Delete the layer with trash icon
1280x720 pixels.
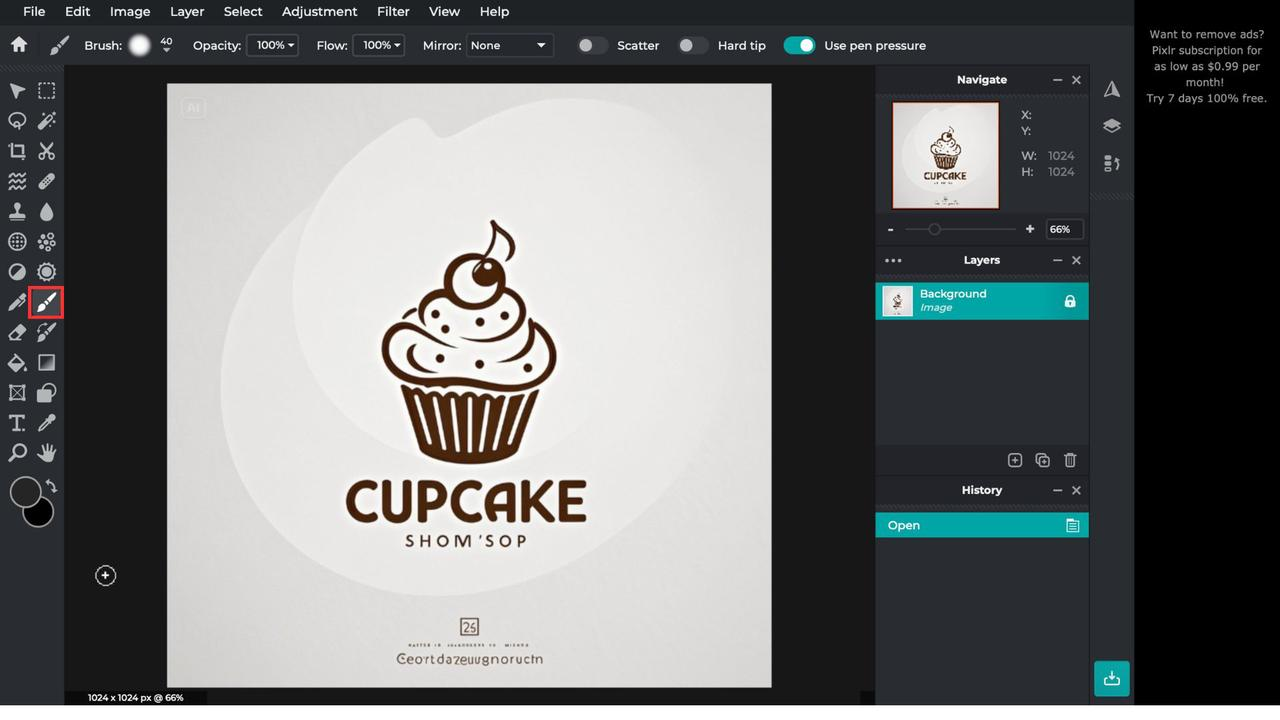[x=1070, y=460]
